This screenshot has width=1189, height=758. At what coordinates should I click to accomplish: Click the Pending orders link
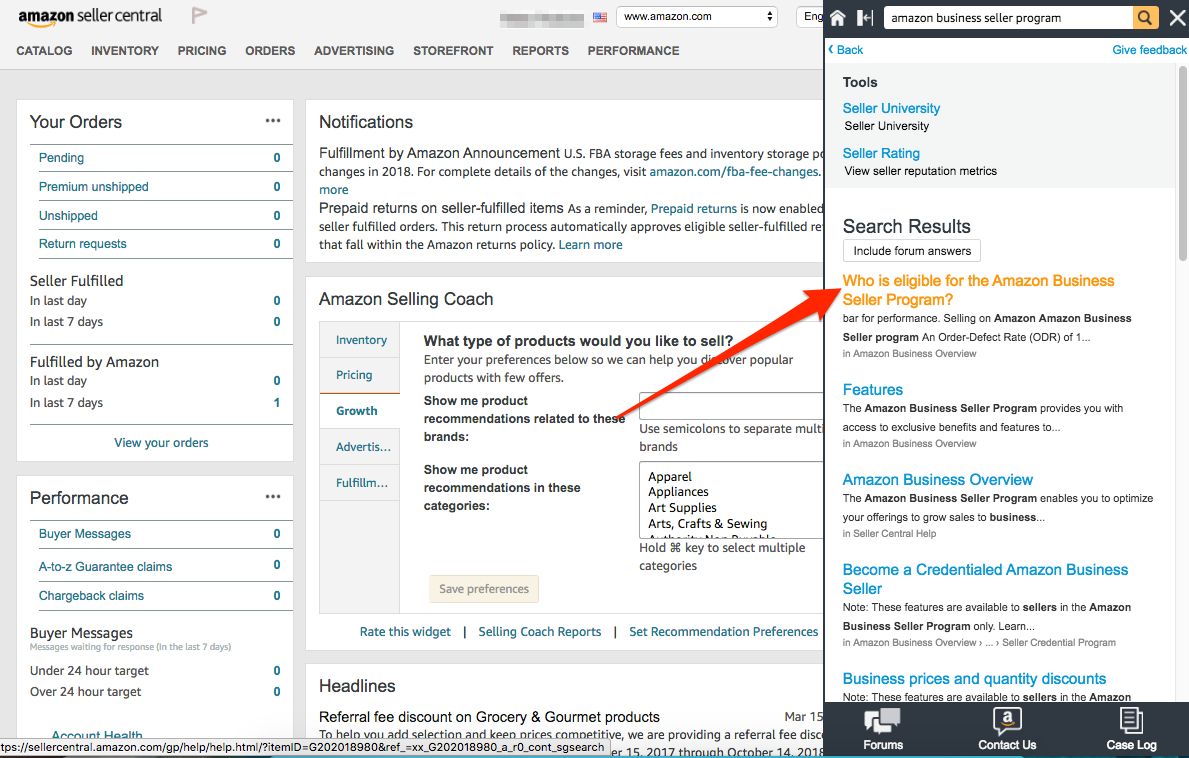[61, 158]
